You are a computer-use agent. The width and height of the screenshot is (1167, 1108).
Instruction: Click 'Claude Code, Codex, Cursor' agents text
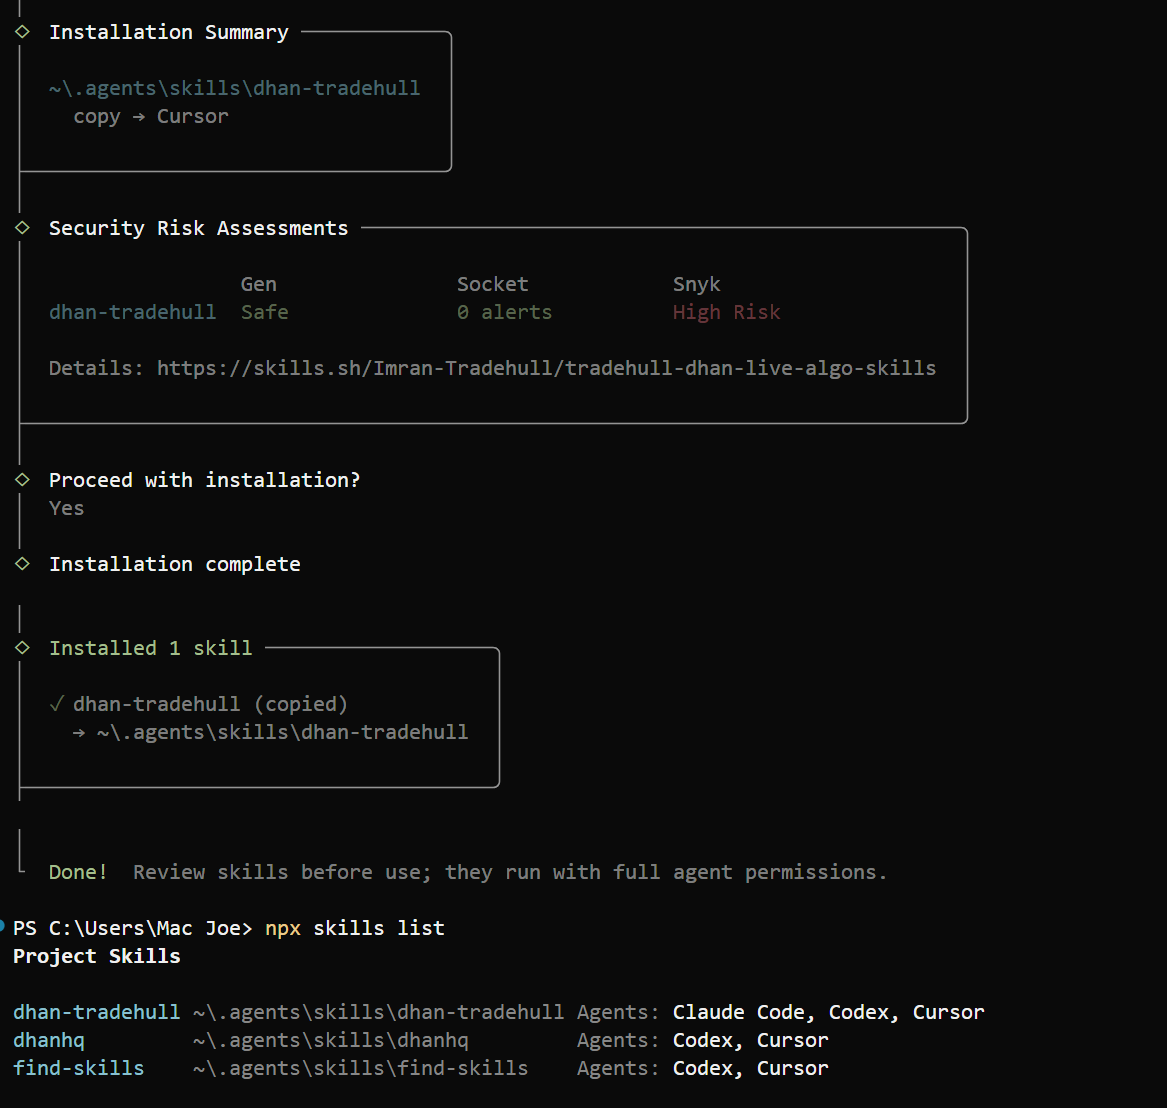point(828,1013)
